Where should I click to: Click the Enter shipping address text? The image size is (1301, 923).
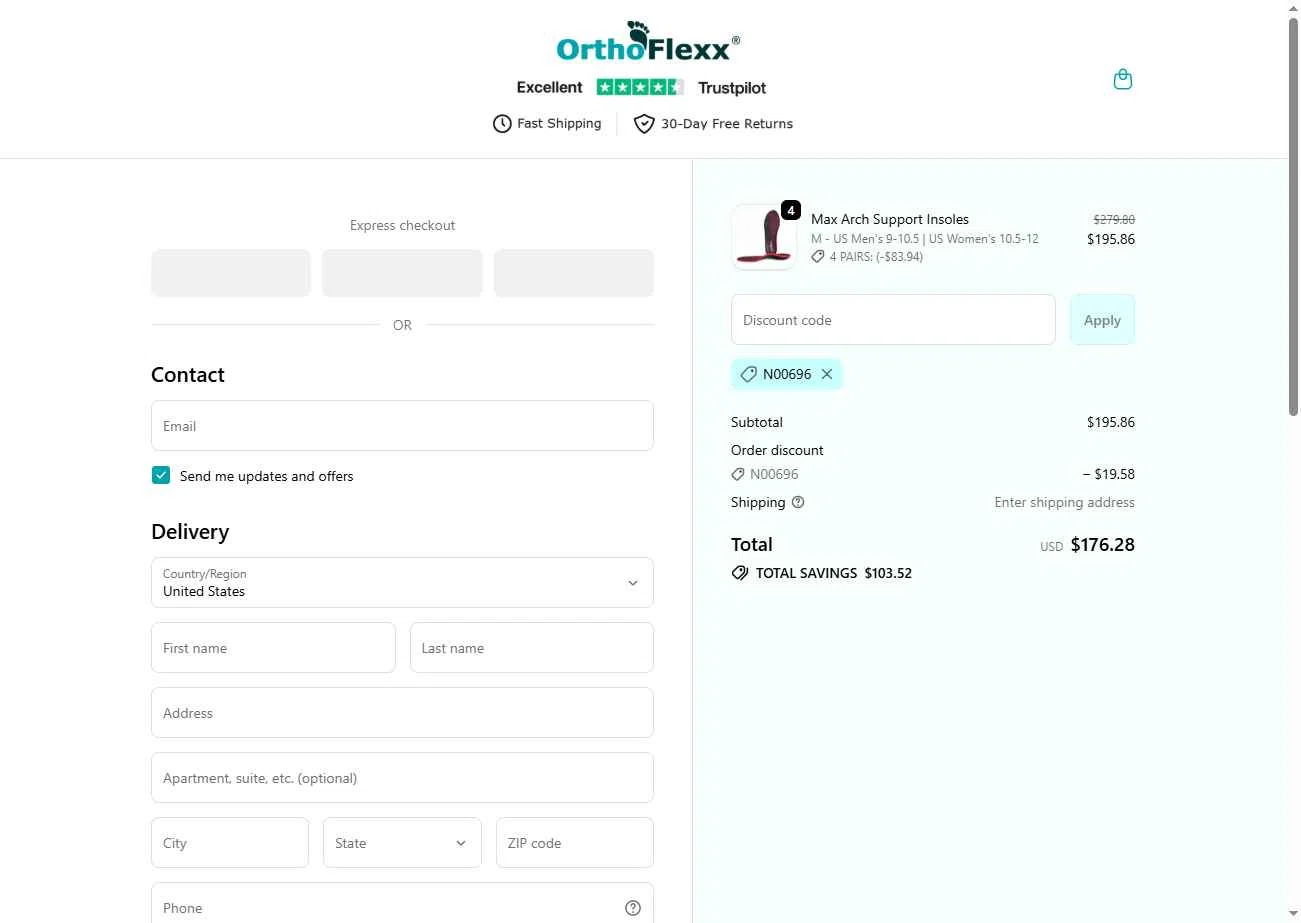pos(1064,502)
